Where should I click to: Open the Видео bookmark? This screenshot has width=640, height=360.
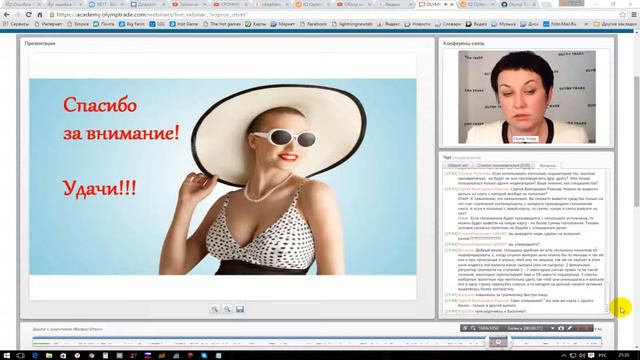(x=477, y=24)
